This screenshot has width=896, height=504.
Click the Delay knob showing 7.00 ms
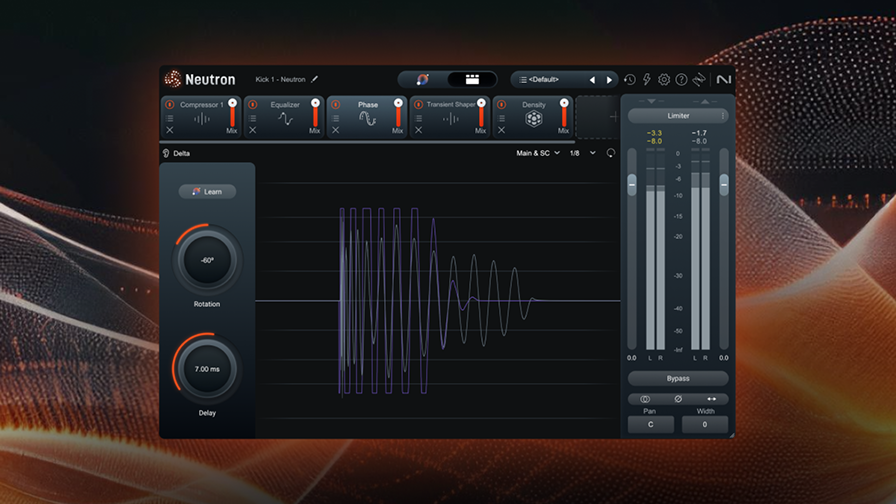pyautogui.click(x=207, y=369)
